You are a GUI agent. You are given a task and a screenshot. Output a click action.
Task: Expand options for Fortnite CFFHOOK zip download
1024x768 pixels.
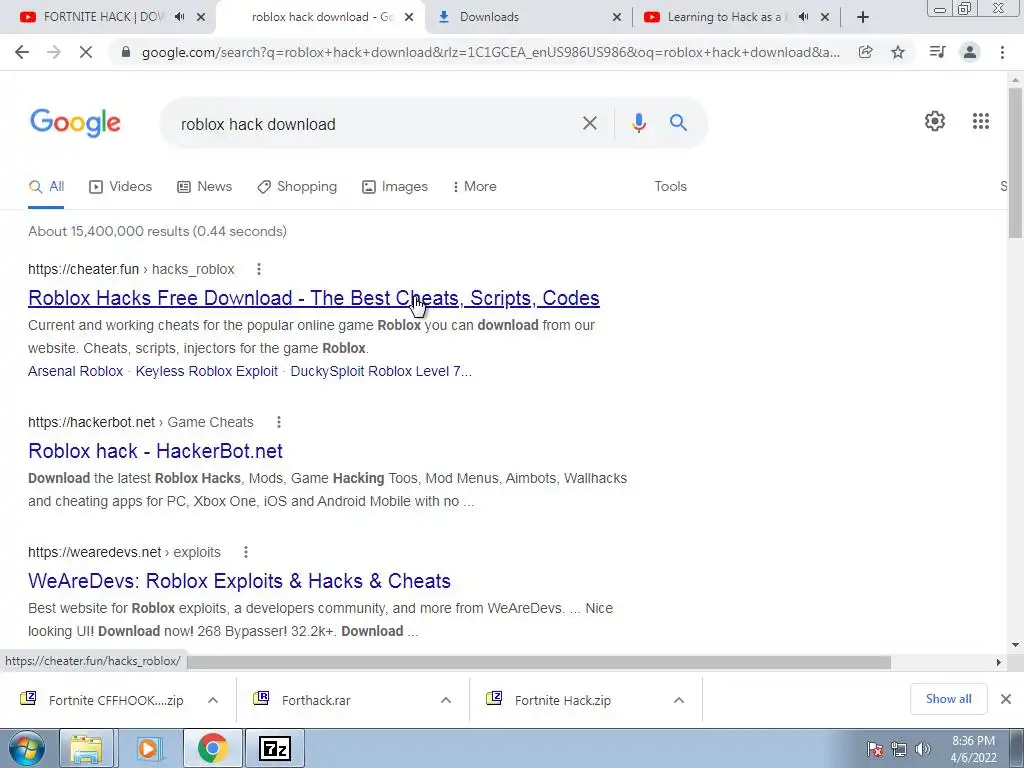pos(213,700)
